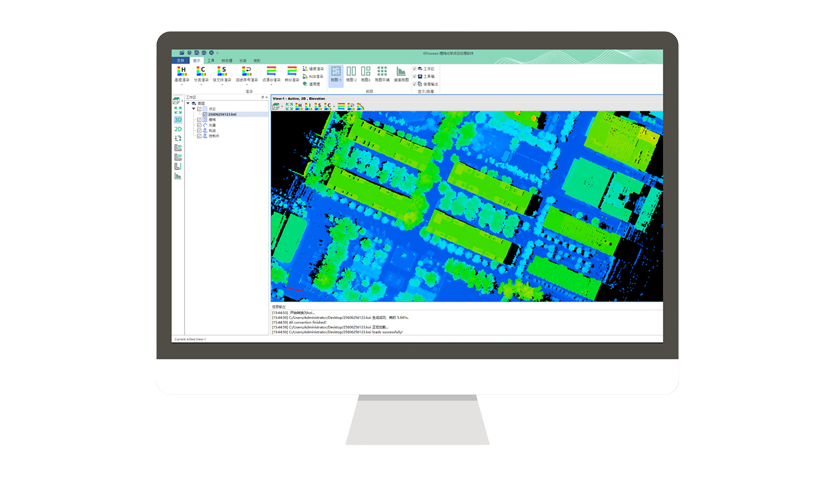
Task: Choose the four-view grid layout icon
Action: click(382, 72)
